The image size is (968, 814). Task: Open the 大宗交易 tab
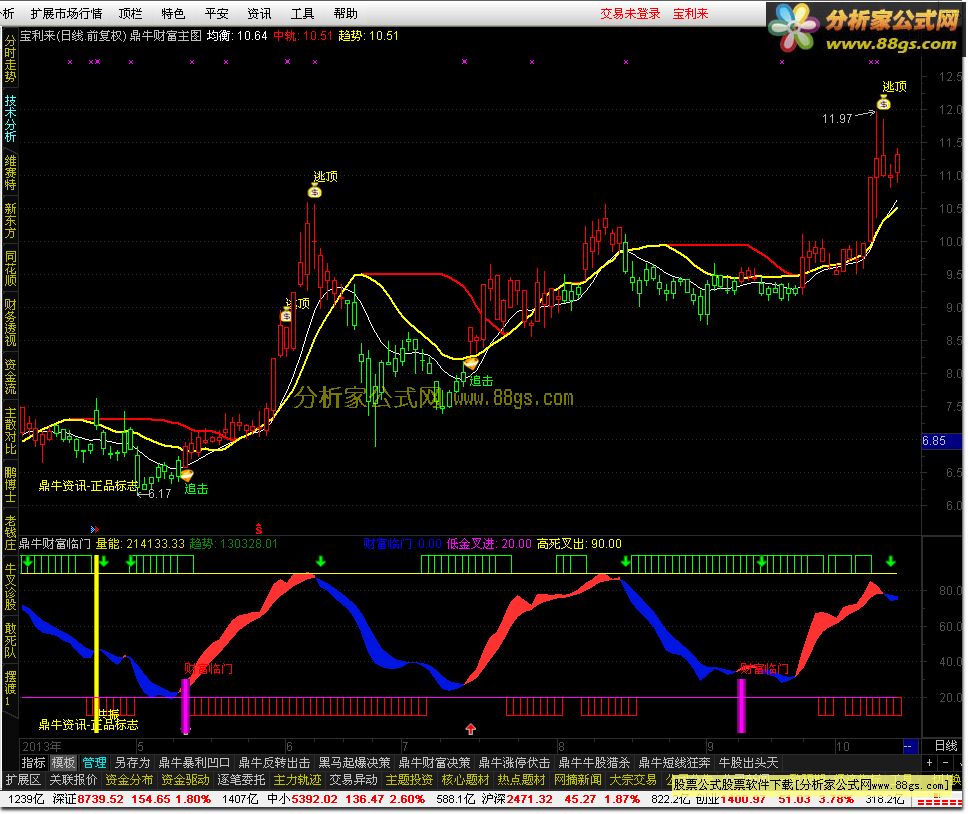(x=633, y=780)
